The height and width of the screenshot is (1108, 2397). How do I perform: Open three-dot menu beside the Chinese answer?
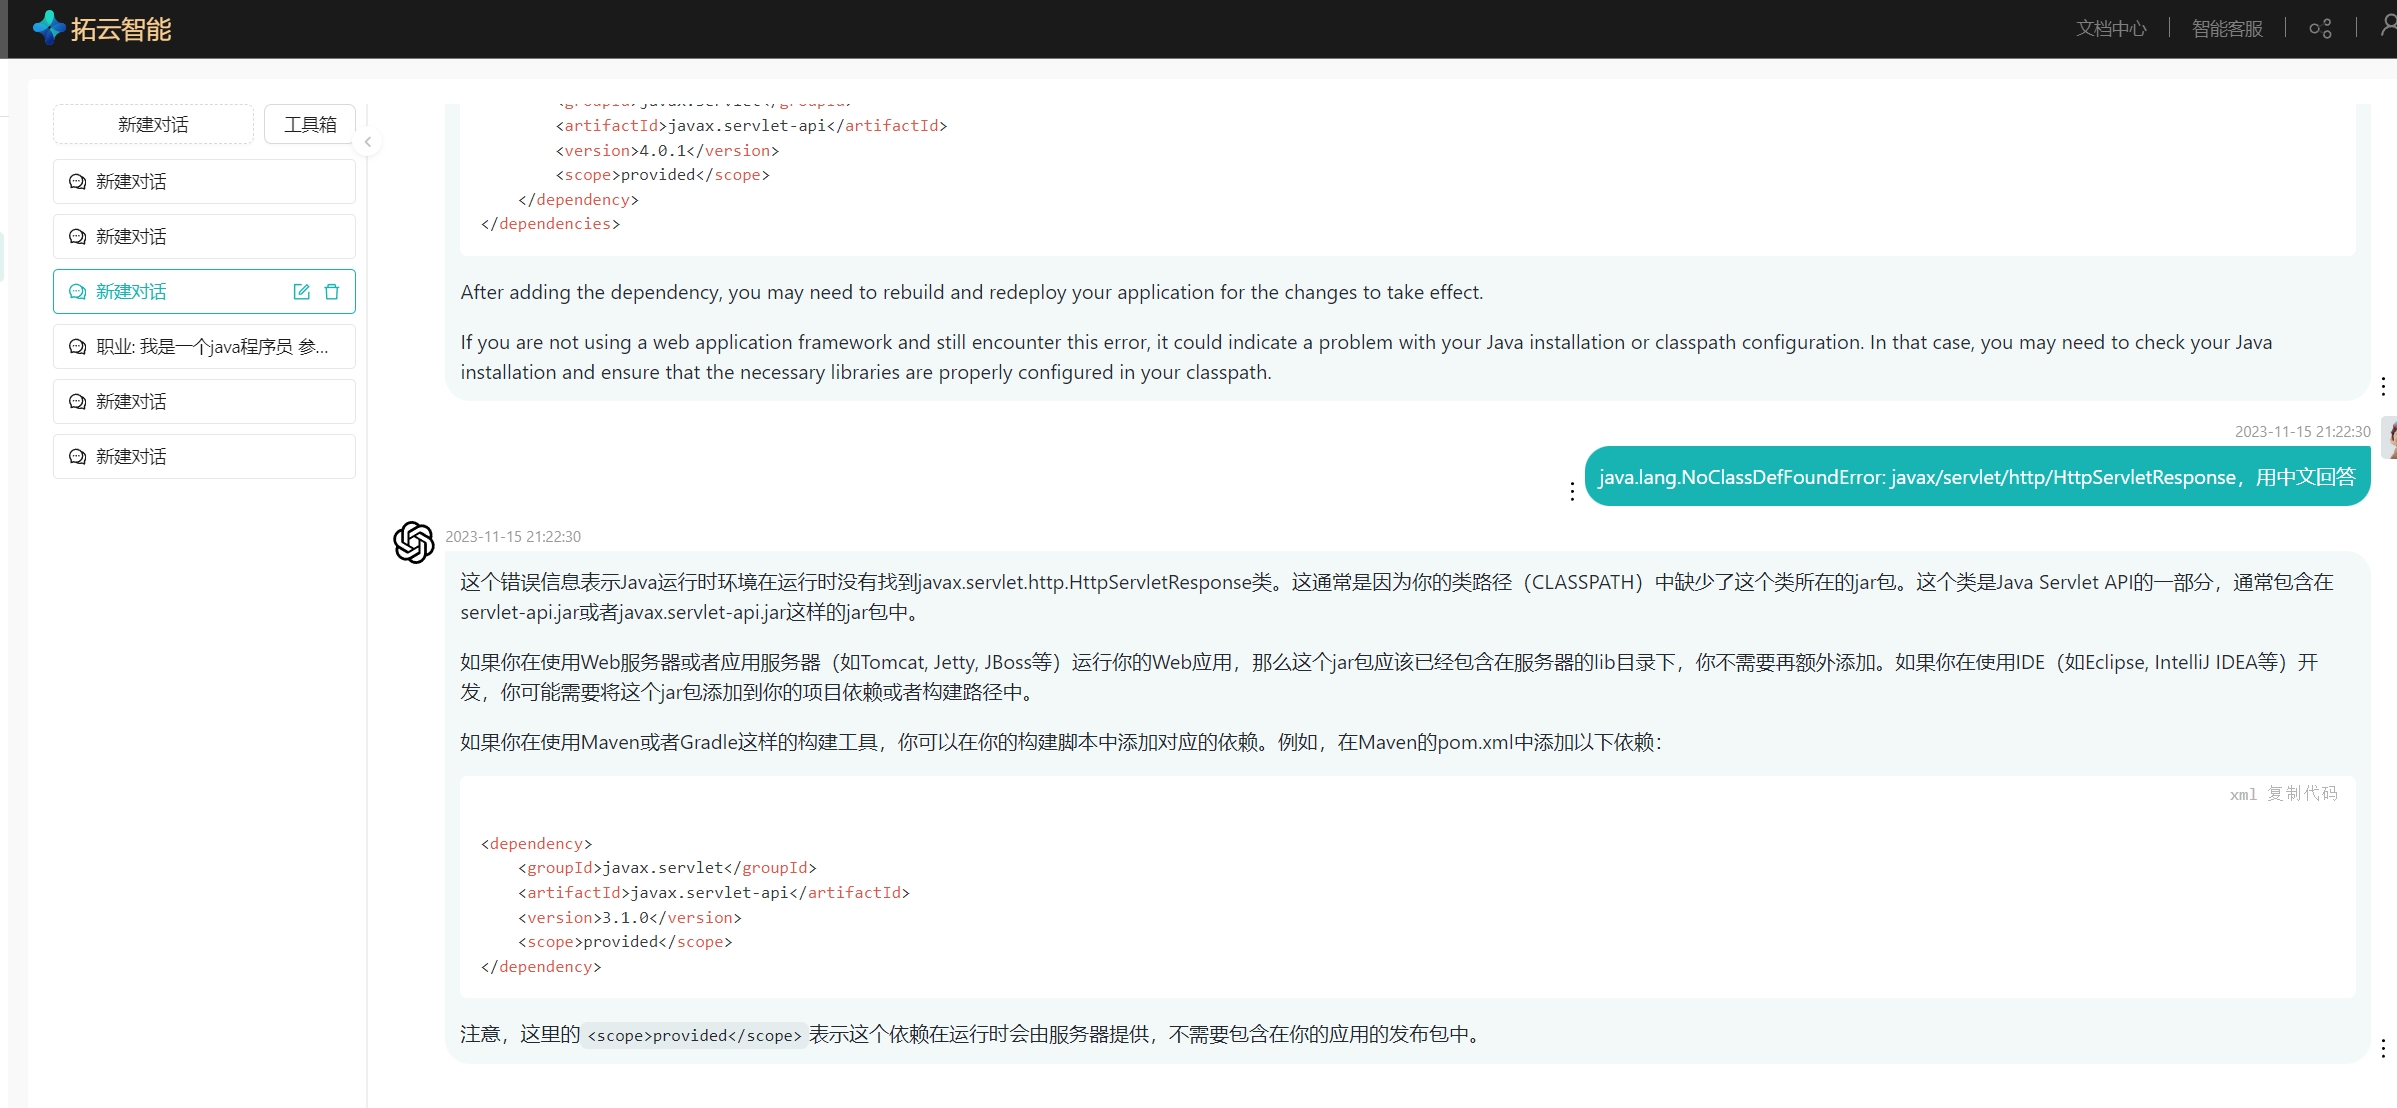pyautogui.click(x=2383, y=1048)
